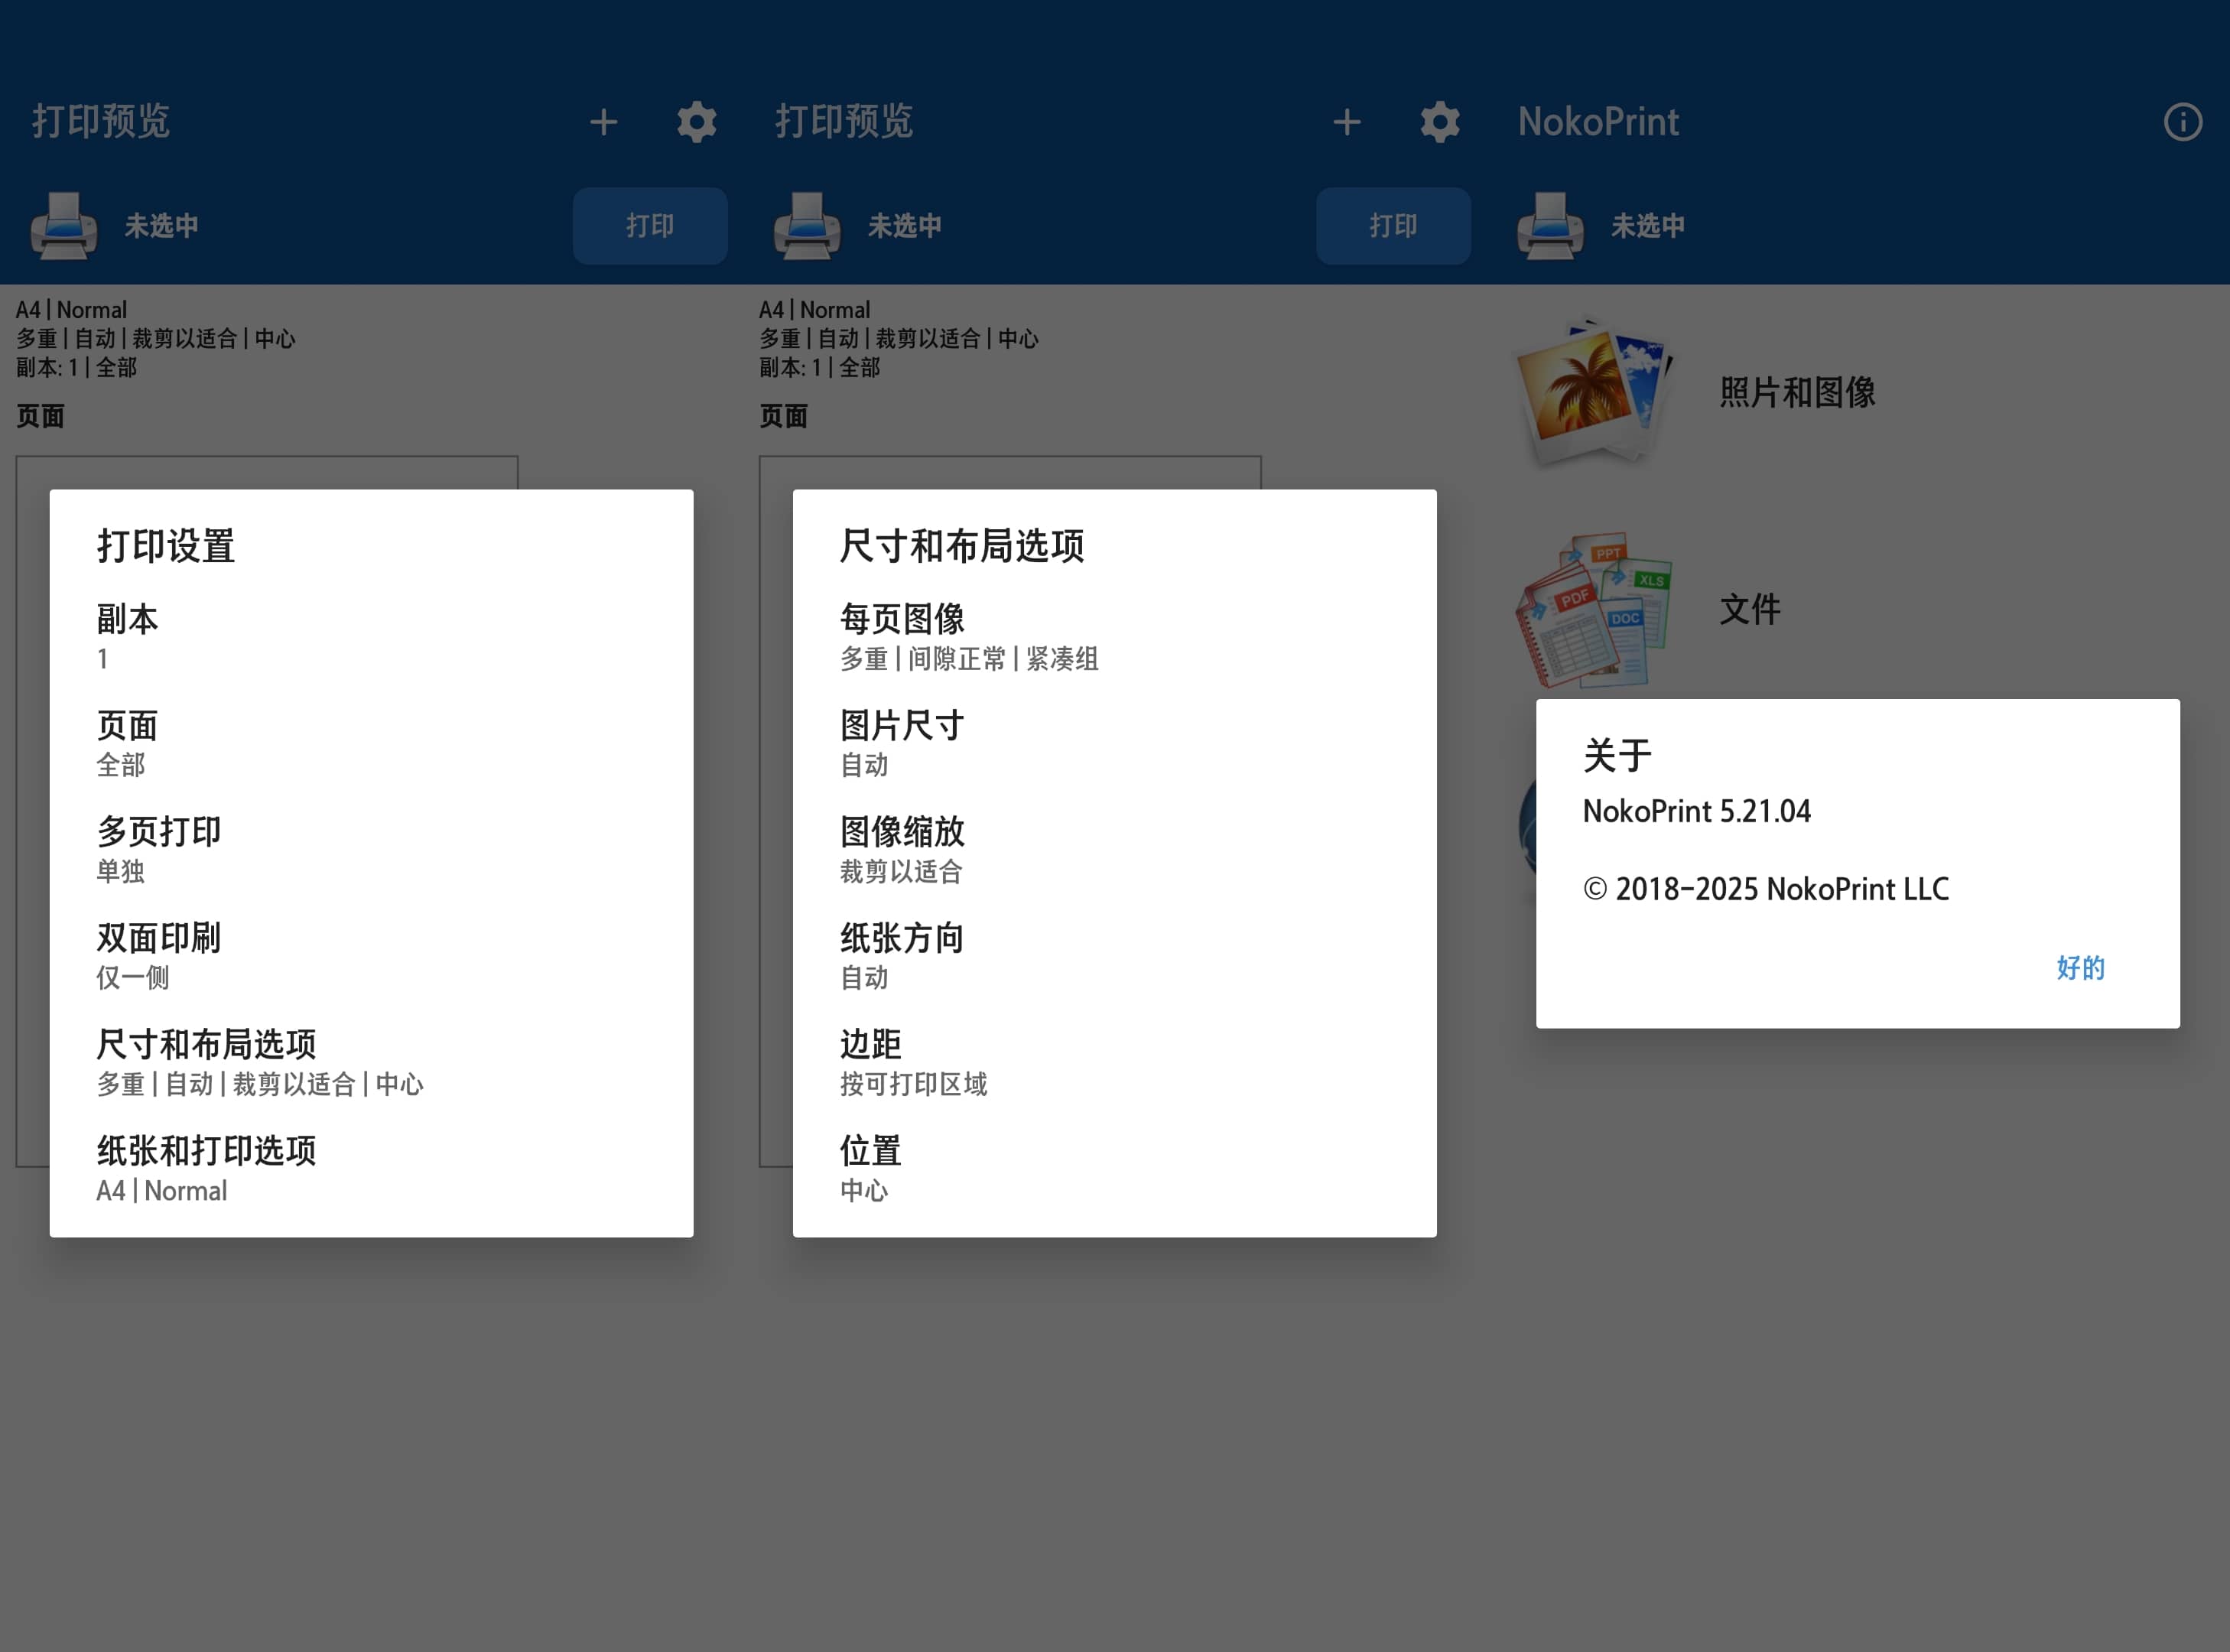2230x1652 pixels.
Task: Open 尺寸和布局选项 in 打印设置 dialog
Action: pos(371,1061)
